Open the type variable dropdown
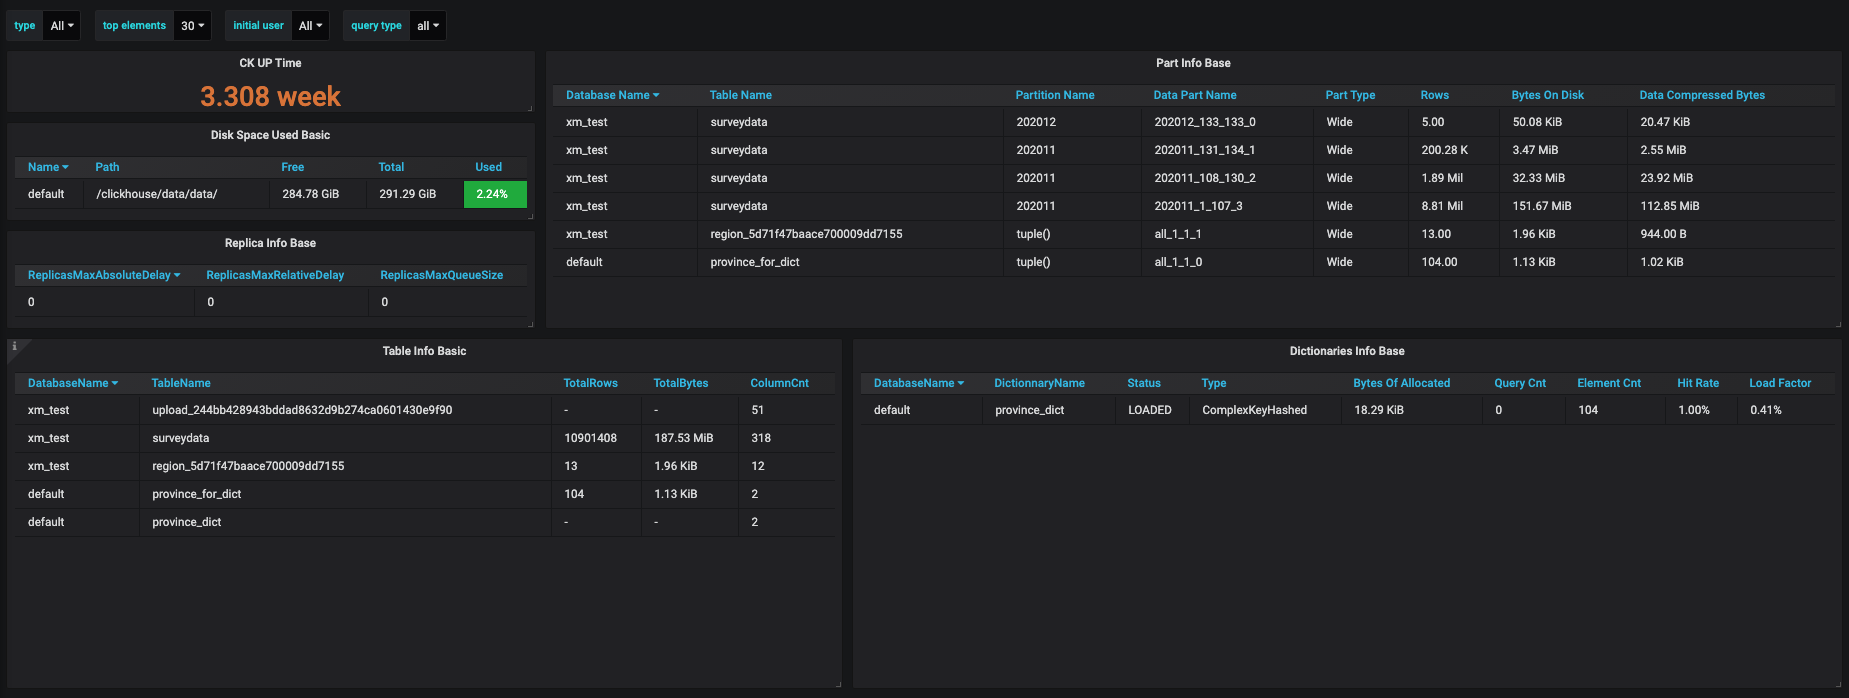This screenshot has width=1849, height=698. (x=62, y=26)
